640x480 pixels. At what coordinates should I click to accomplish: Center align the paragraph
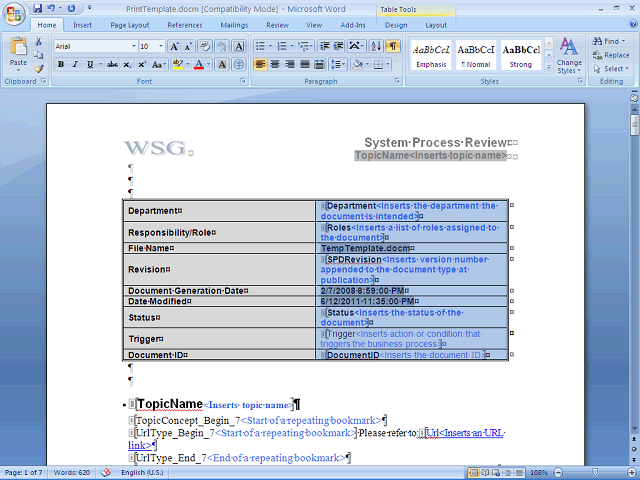point(275,64)
